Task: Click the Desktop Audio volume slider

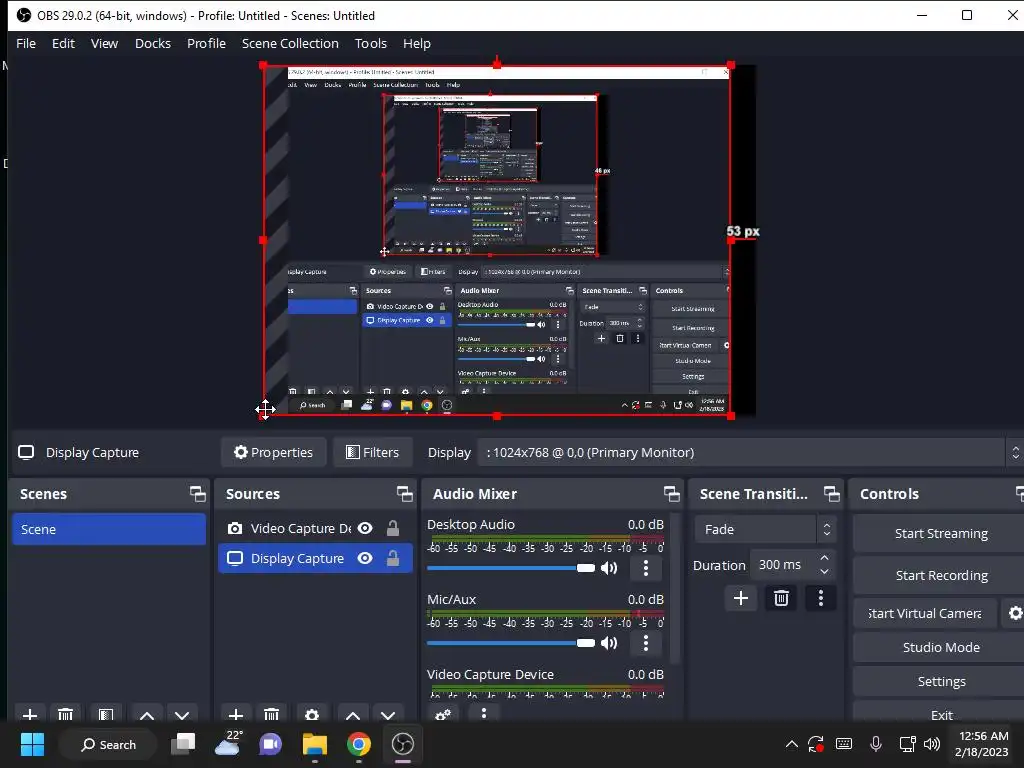Action: pyautogui.click(x=511, y=568)
